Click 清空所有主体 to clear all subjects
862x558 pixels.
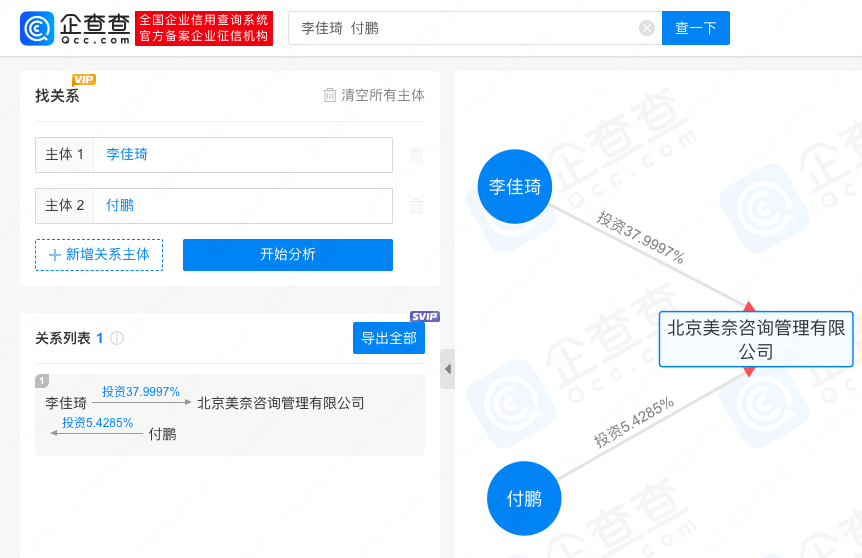pyautogui.click(x=383, y=95)
